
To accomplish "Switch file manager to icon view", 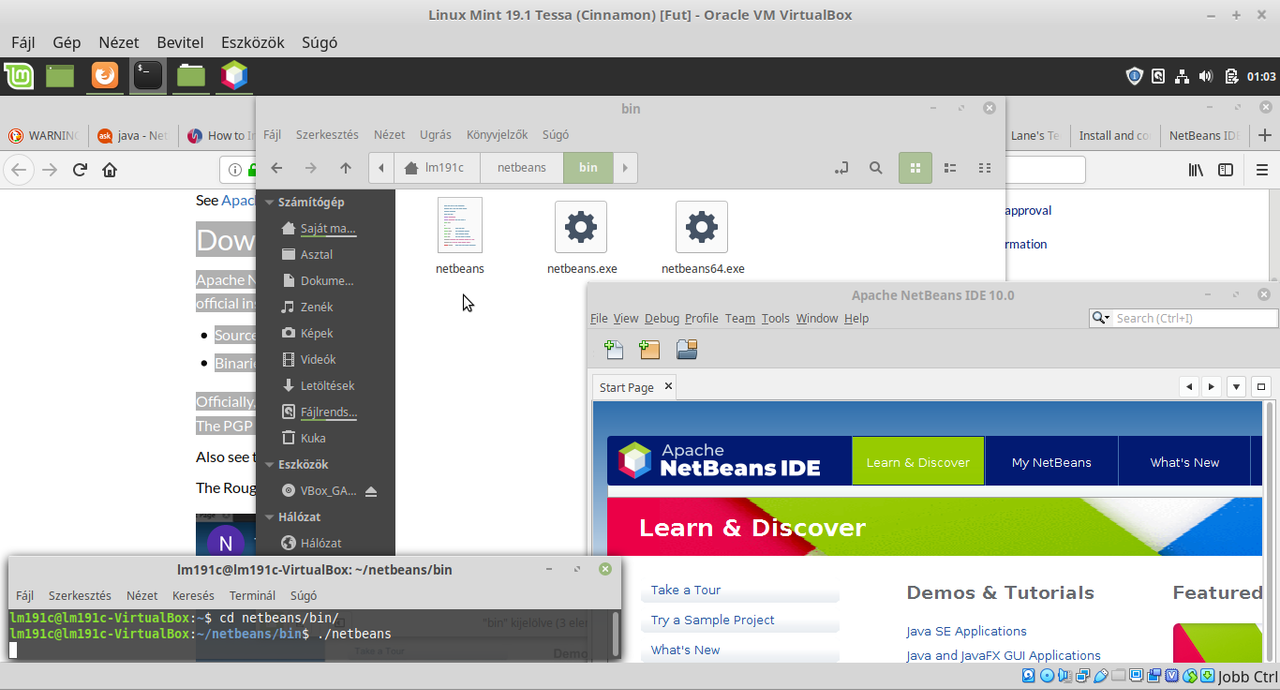I will pyautogui.click(x=915, y=168).
